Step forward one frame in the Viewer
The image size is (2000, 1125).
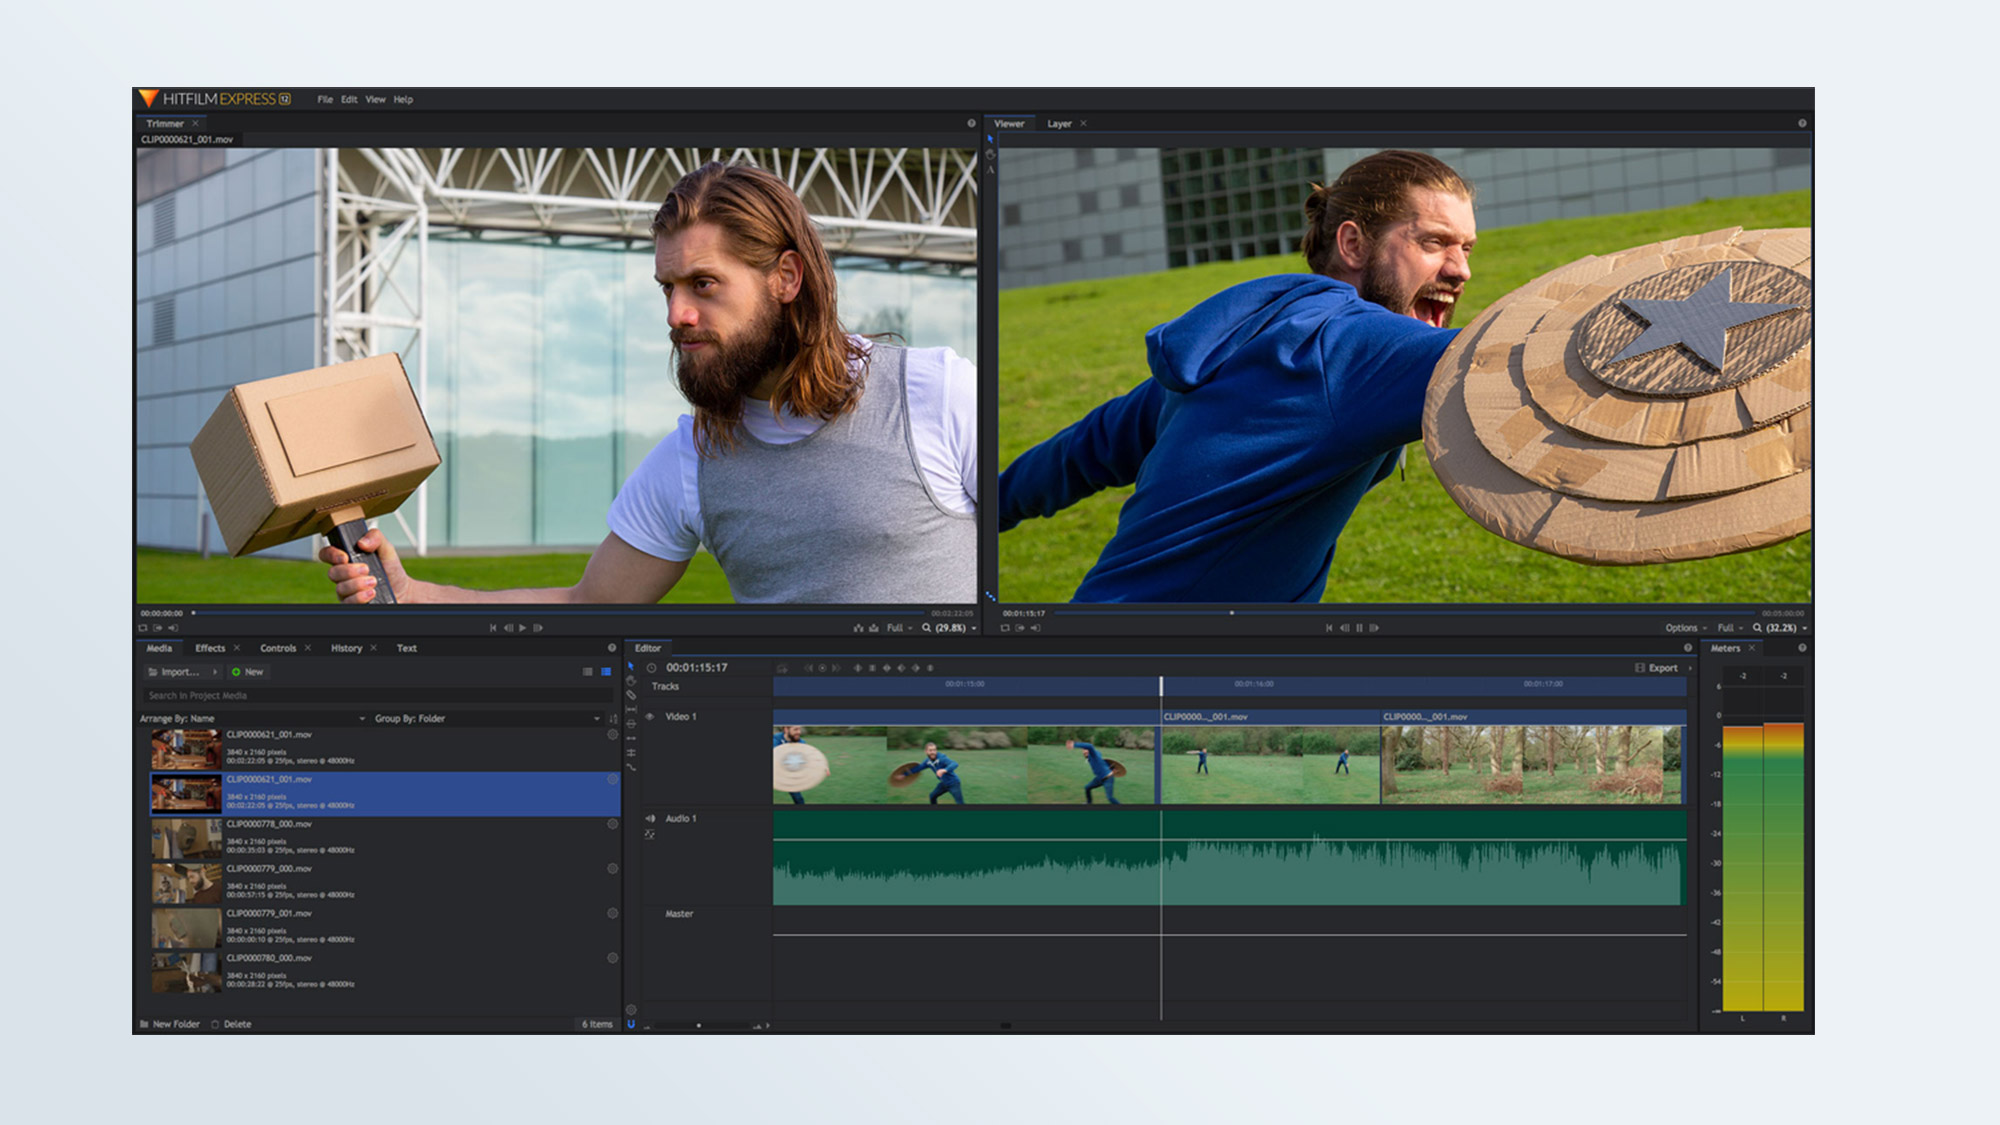pos(1374,628)
